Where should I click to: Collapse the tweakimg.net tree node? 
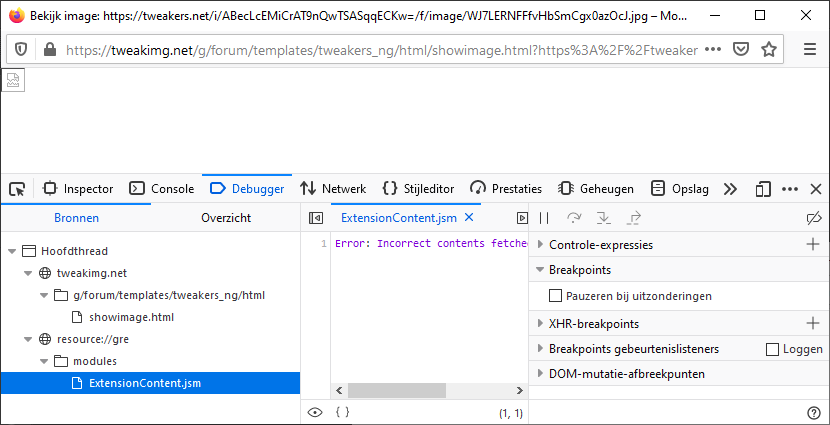[x=28, y=274]
